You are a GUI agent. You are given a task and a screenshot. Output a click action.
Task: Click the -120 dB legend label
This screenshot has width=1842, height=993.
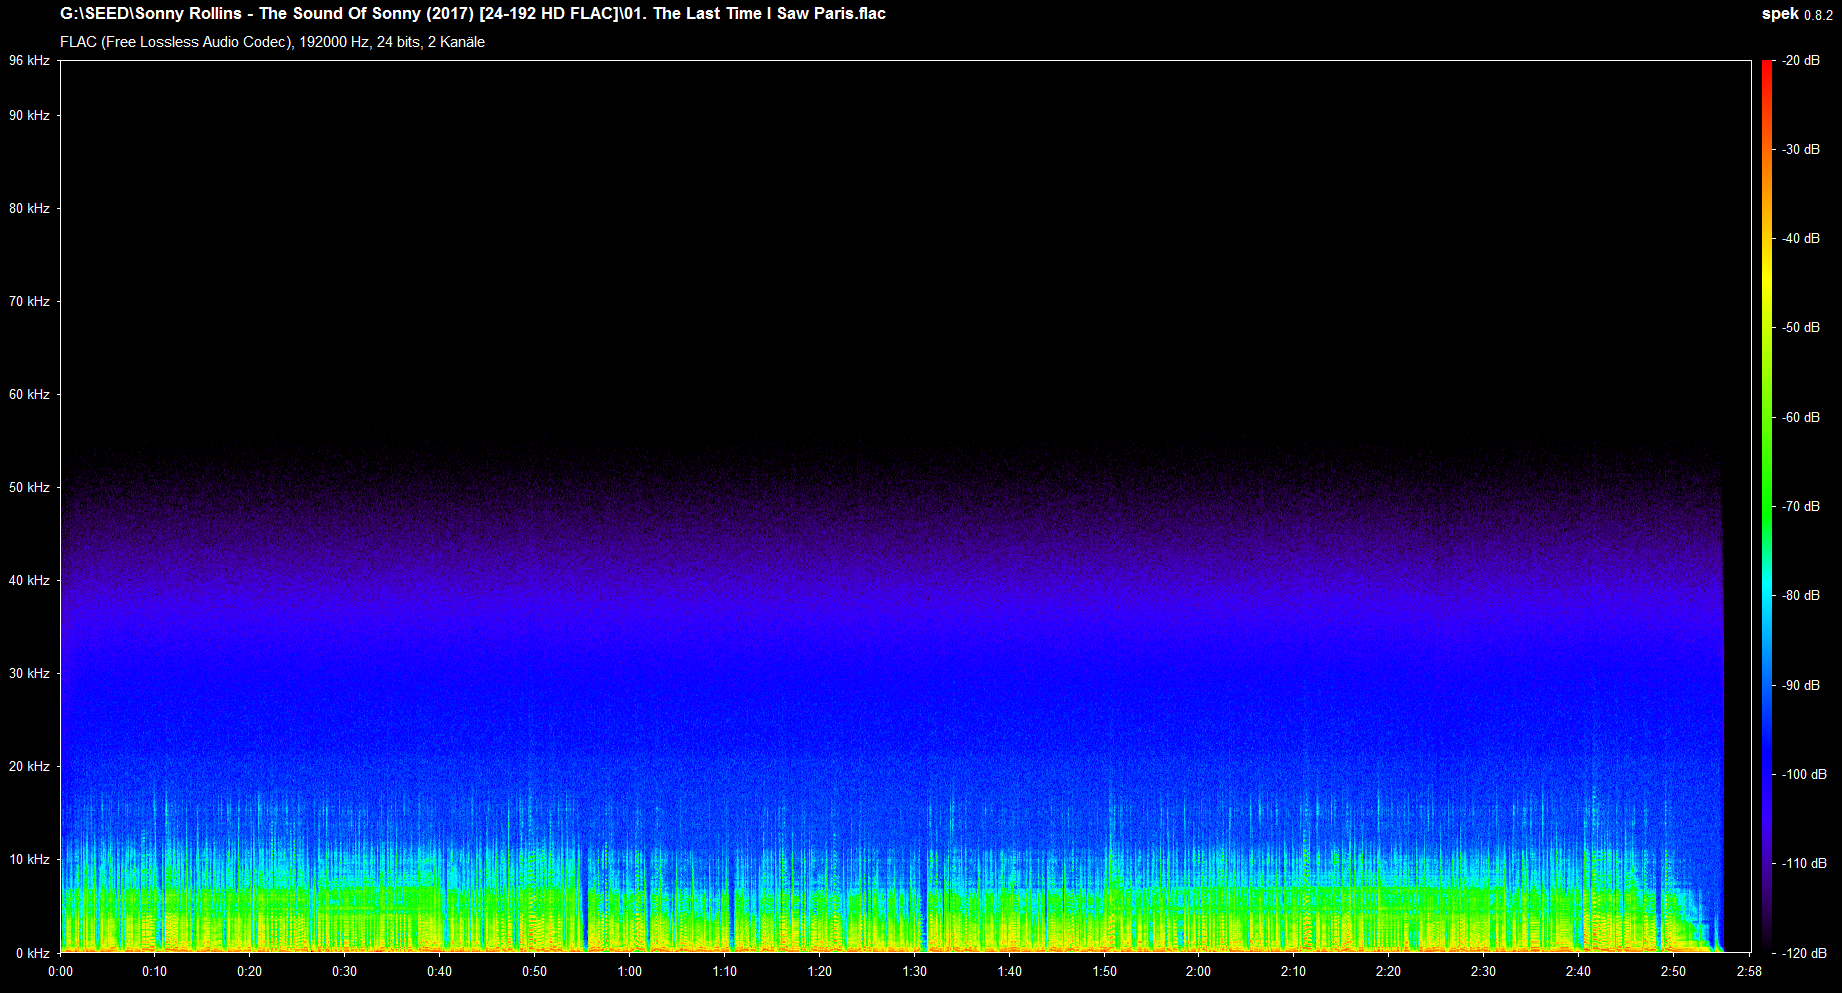1803,953
